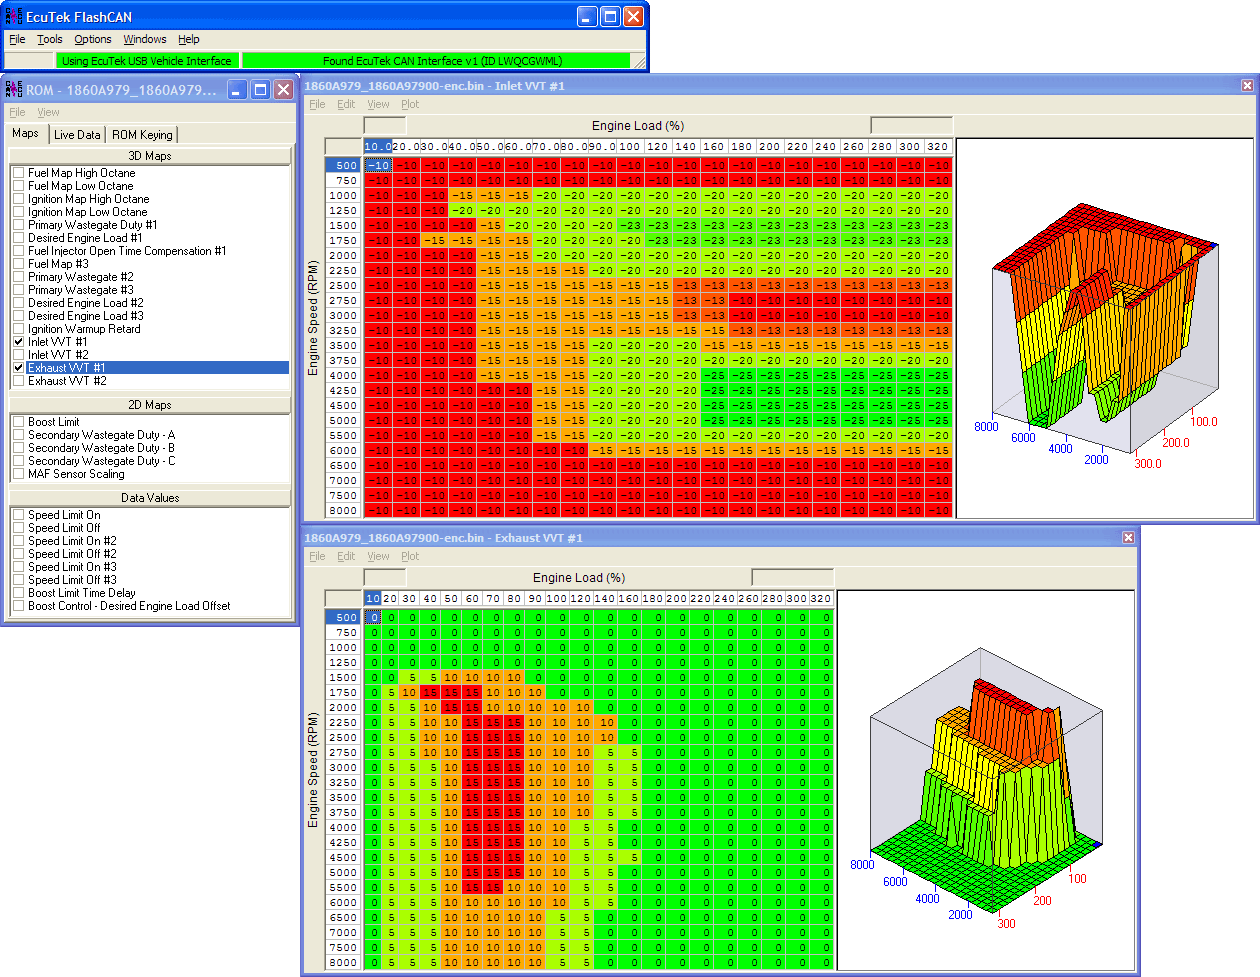Enable the Boost Limit Time Delay checkbox
Viewport: 1260px width, 977px height.
coord(19,593)
